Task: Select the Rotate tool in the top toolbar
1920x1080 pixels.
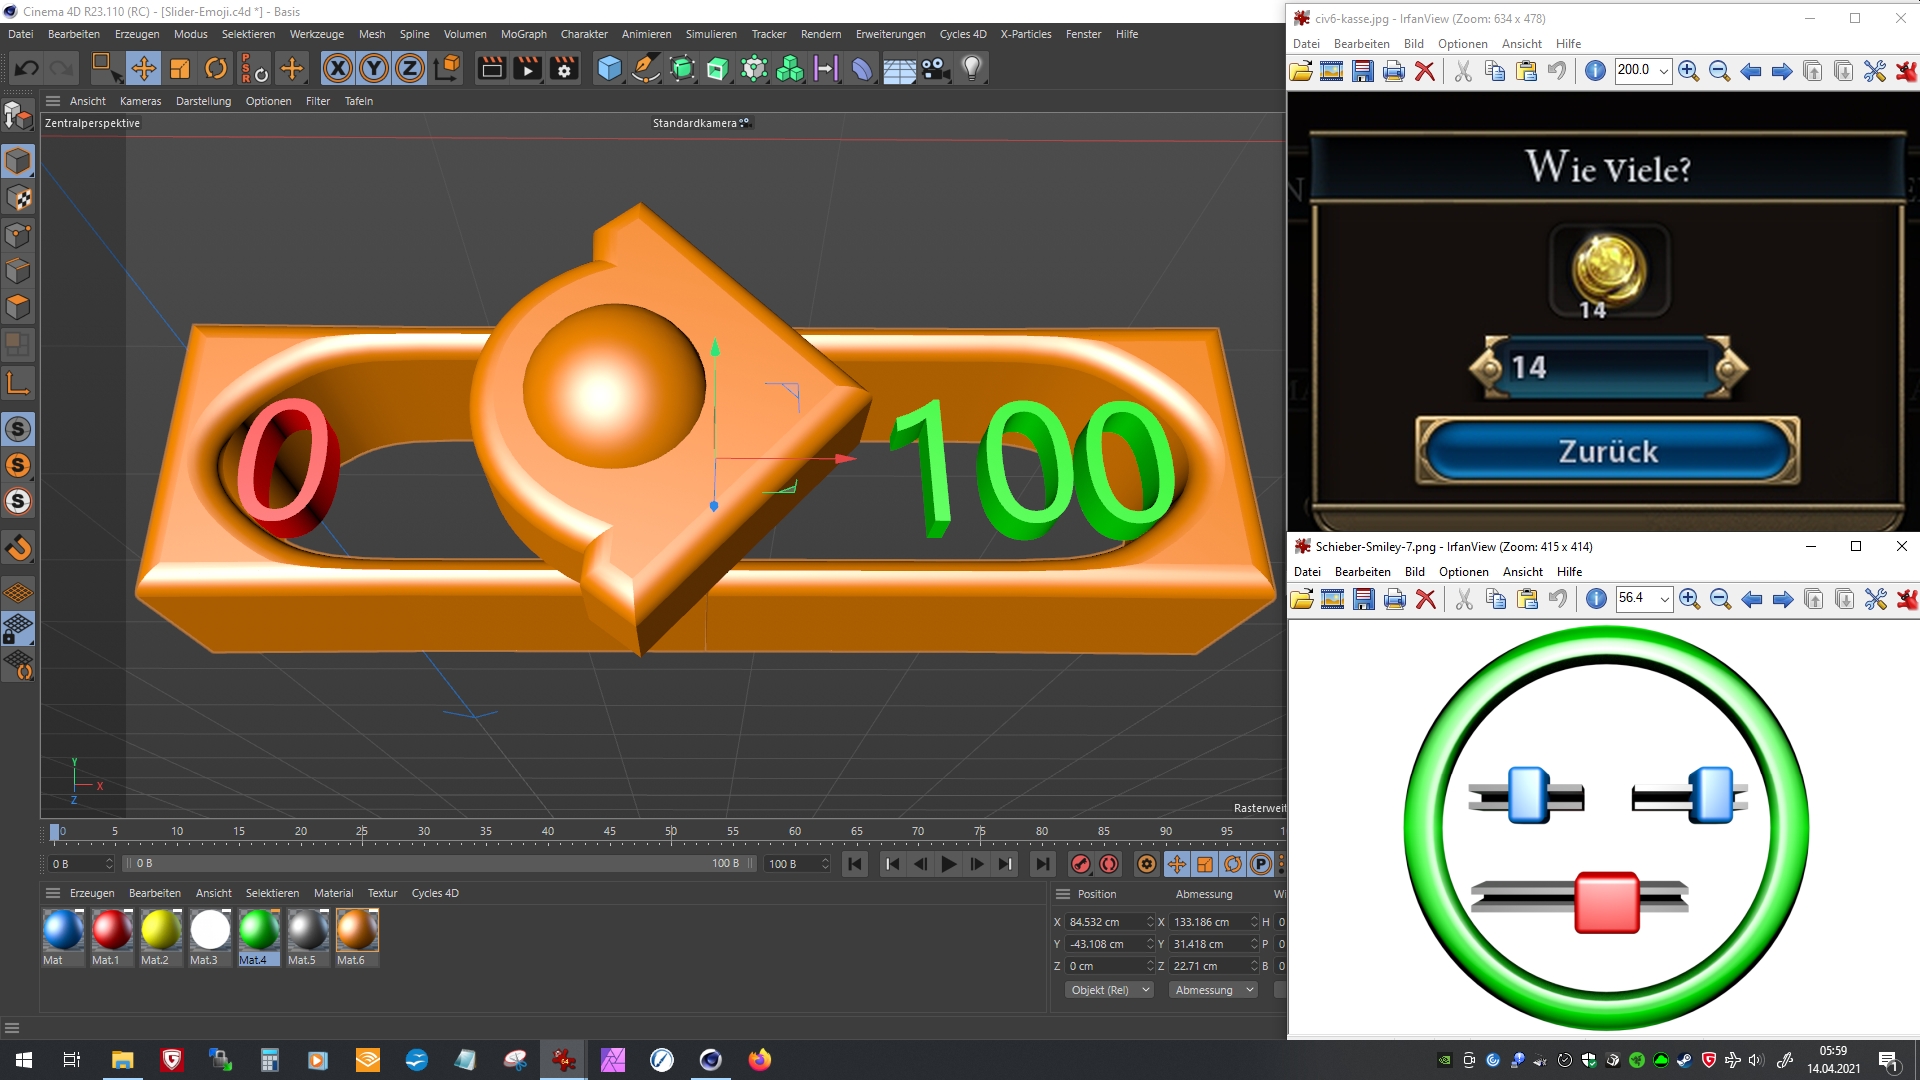Action: (x=216, y=68)
